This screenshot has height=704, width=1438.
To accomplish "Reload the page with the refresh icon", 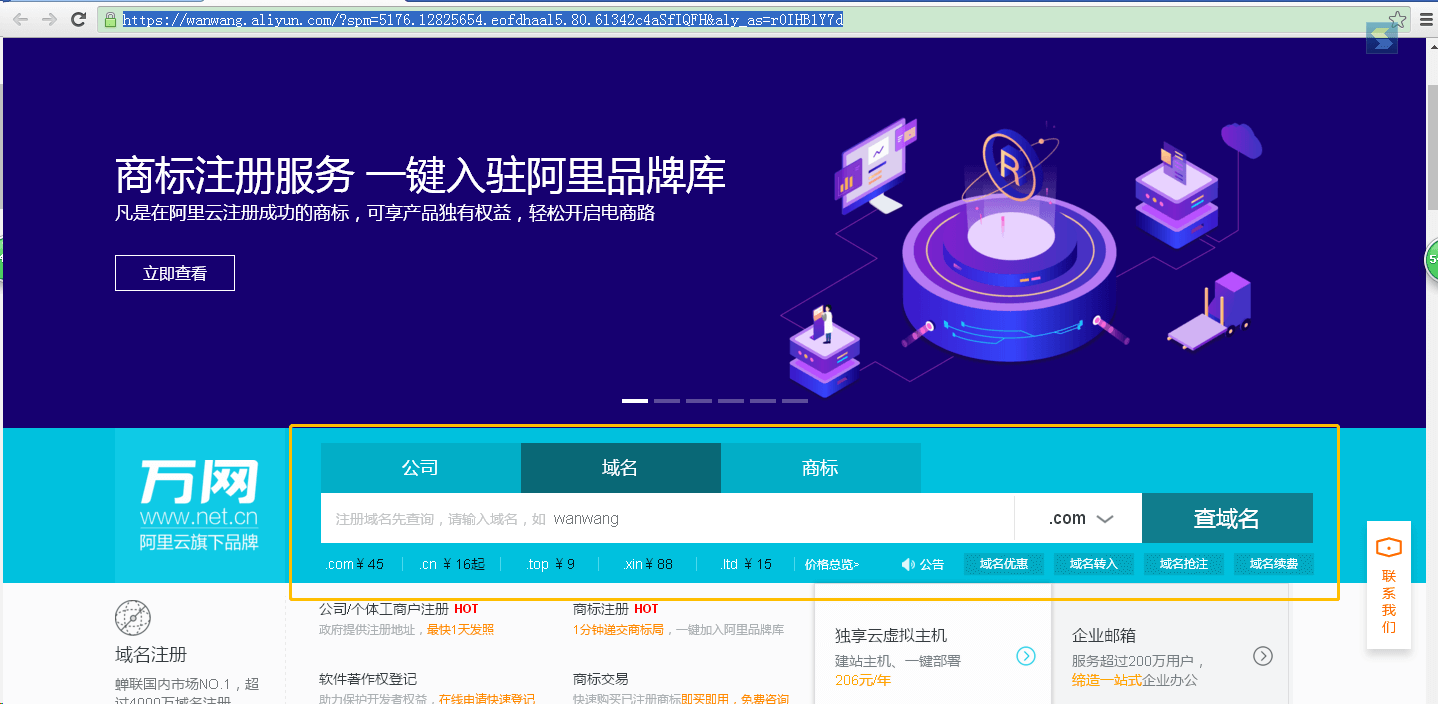I will point(80,20).
